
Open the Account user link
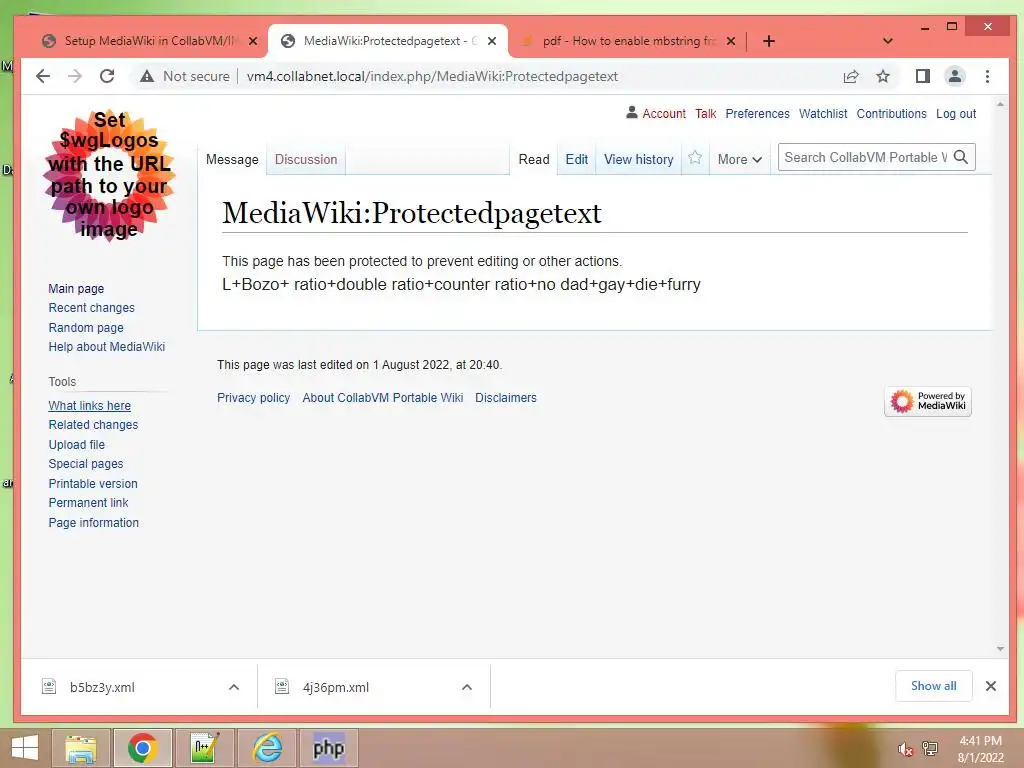[x=664, y=114]
